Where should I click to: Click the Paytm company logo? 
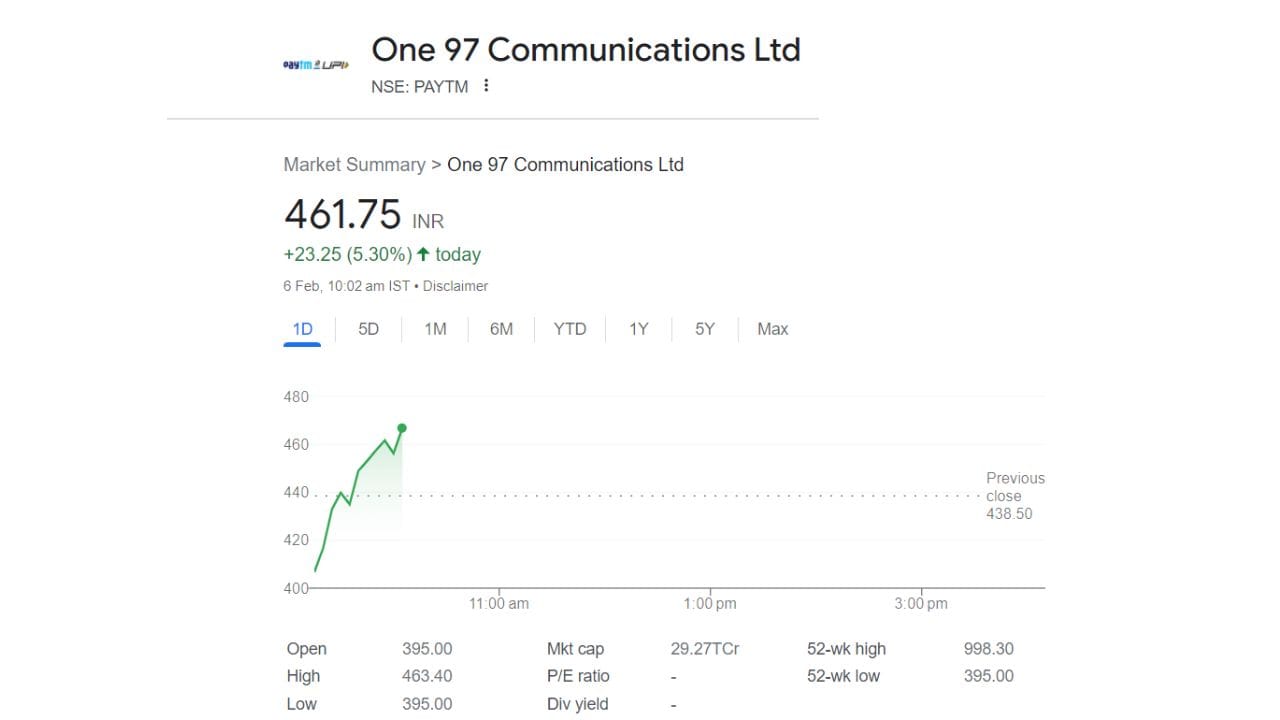click(315, 63)
